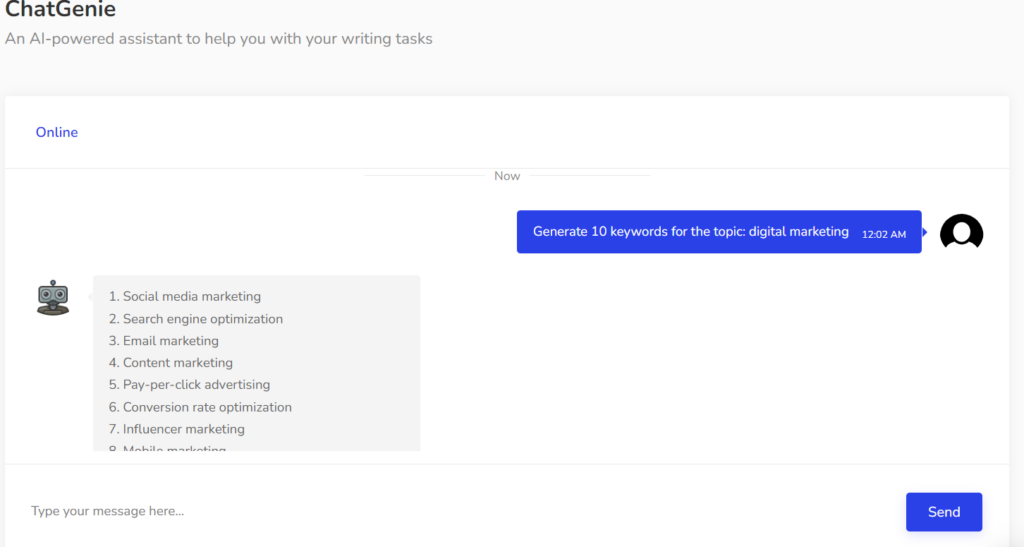This screenshot has width=1024, height=547.
Task: Click the 12:02 AM message timestamp
Action: [x=883, y=234]
